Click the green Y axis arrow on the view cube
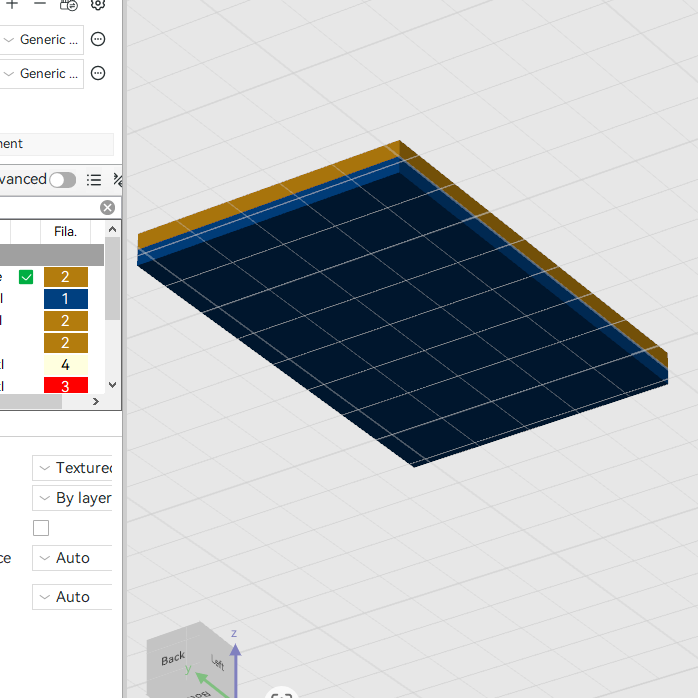Image resolution: width=698 pixels, height=698 pixels. tap(201, 678)
